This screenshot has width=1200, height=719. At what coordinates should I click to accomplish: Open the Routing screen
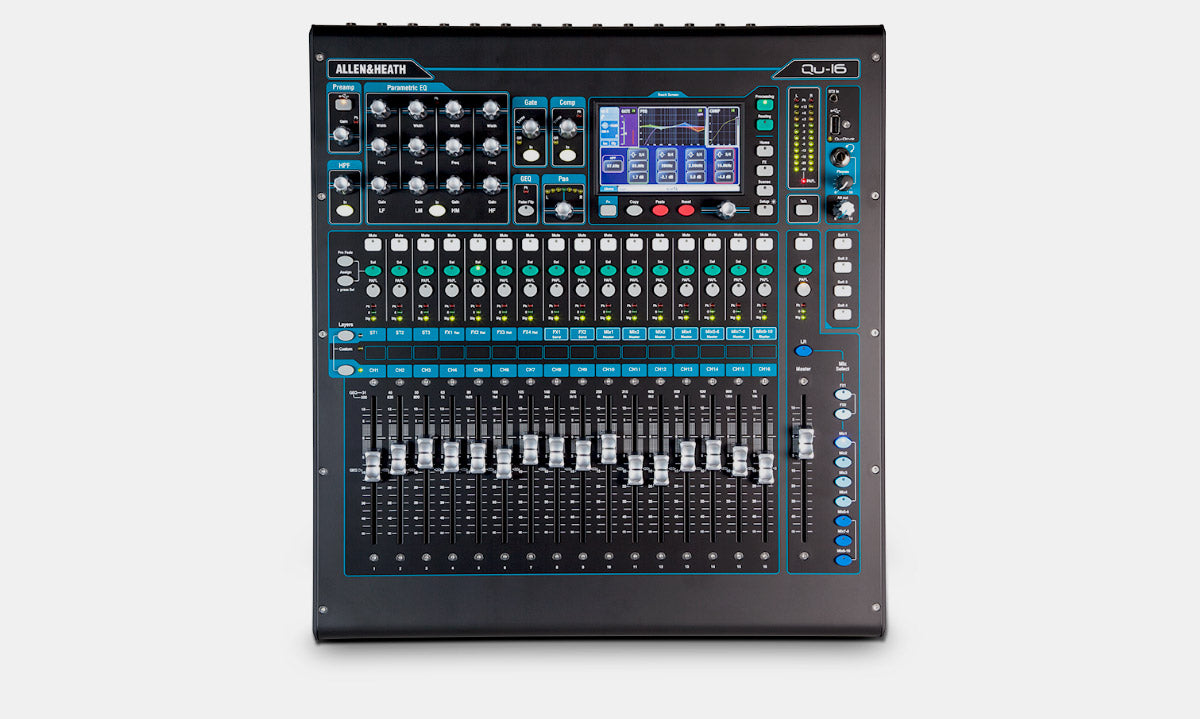point(765,125)
